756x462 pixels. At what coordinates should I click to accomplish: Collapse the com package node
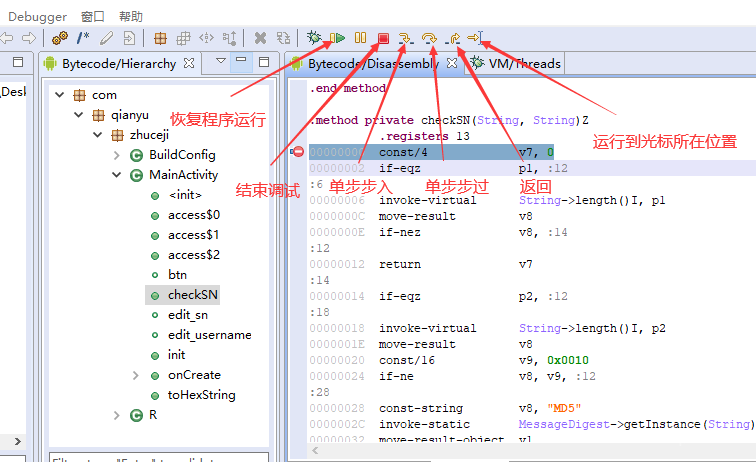[60, 95]
